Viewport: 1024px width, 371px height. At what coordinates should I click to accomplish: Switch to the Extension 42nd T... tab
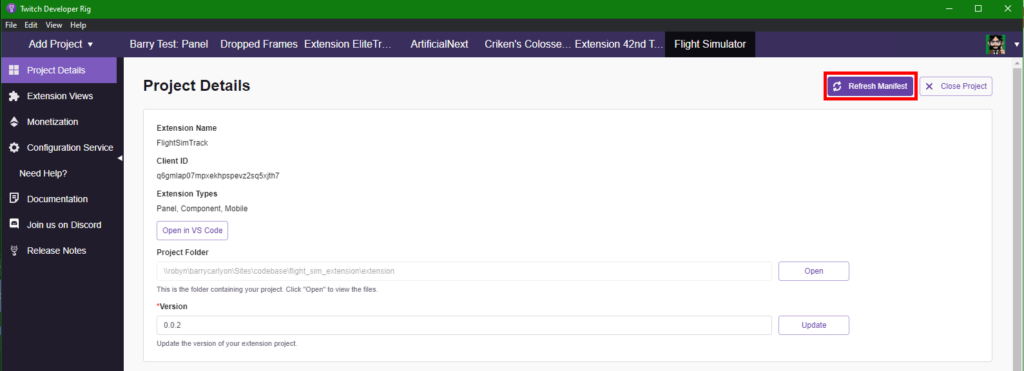click(x=619, y=44)
